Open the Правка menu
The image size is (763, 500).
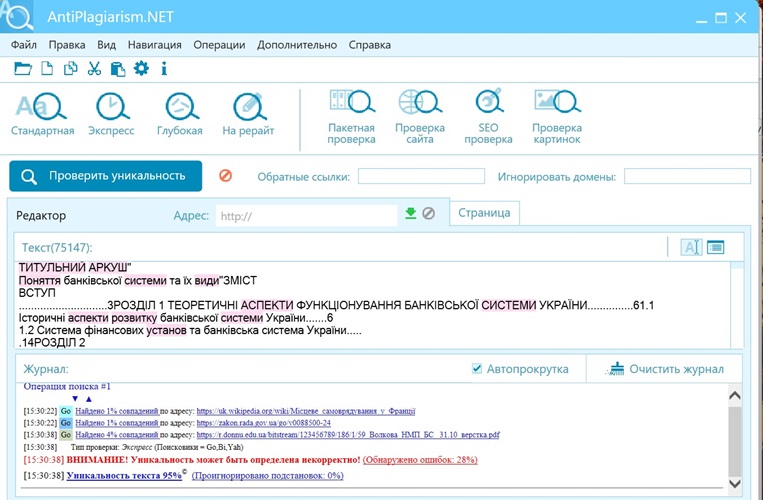click(x=67, y=45)
